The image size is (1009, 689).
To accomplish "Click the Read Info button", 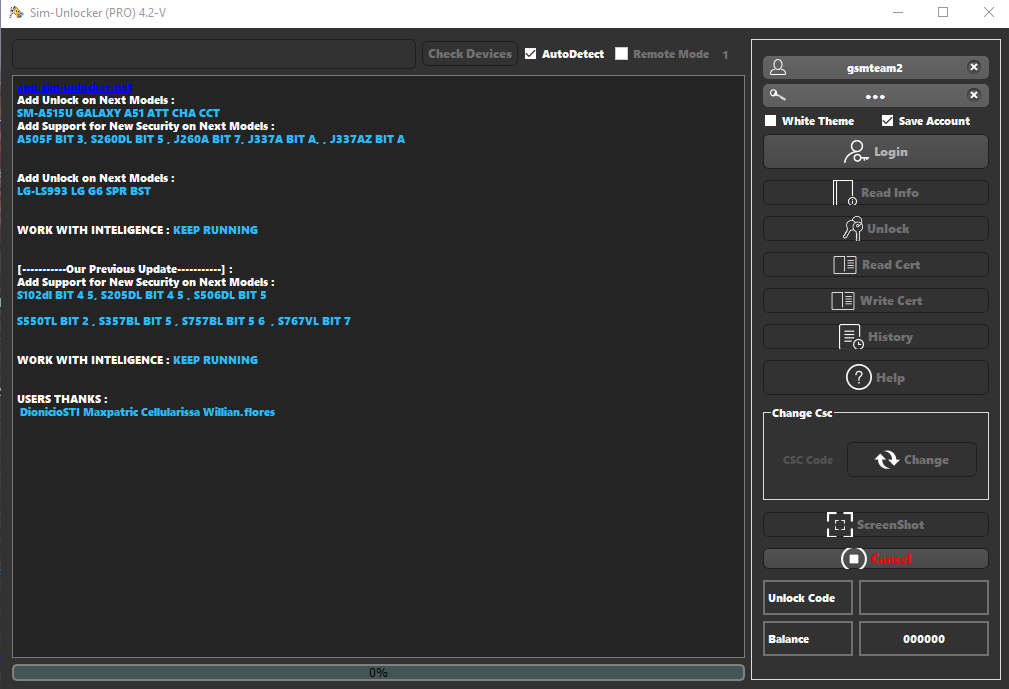I will pyautogui.click(x=875, y=192).
